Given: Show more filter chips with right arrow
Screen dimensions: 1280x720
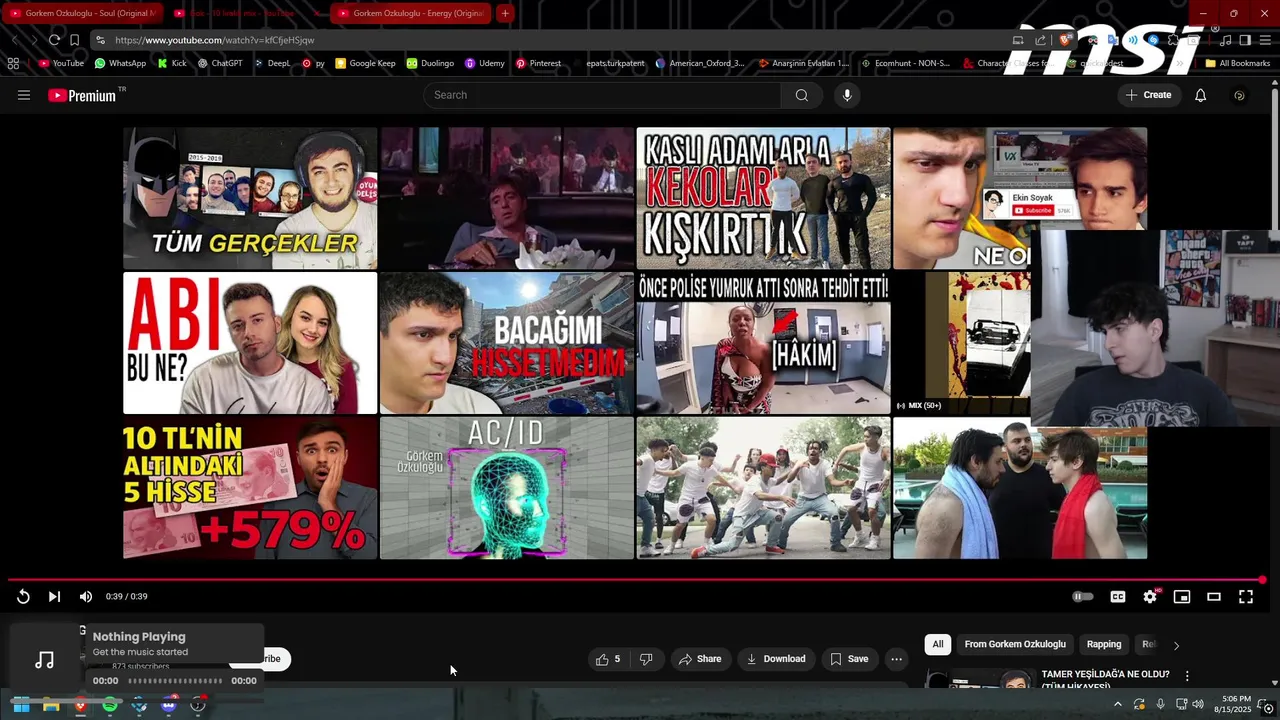Looking at the screenshot, I should tap(1176, 645).
